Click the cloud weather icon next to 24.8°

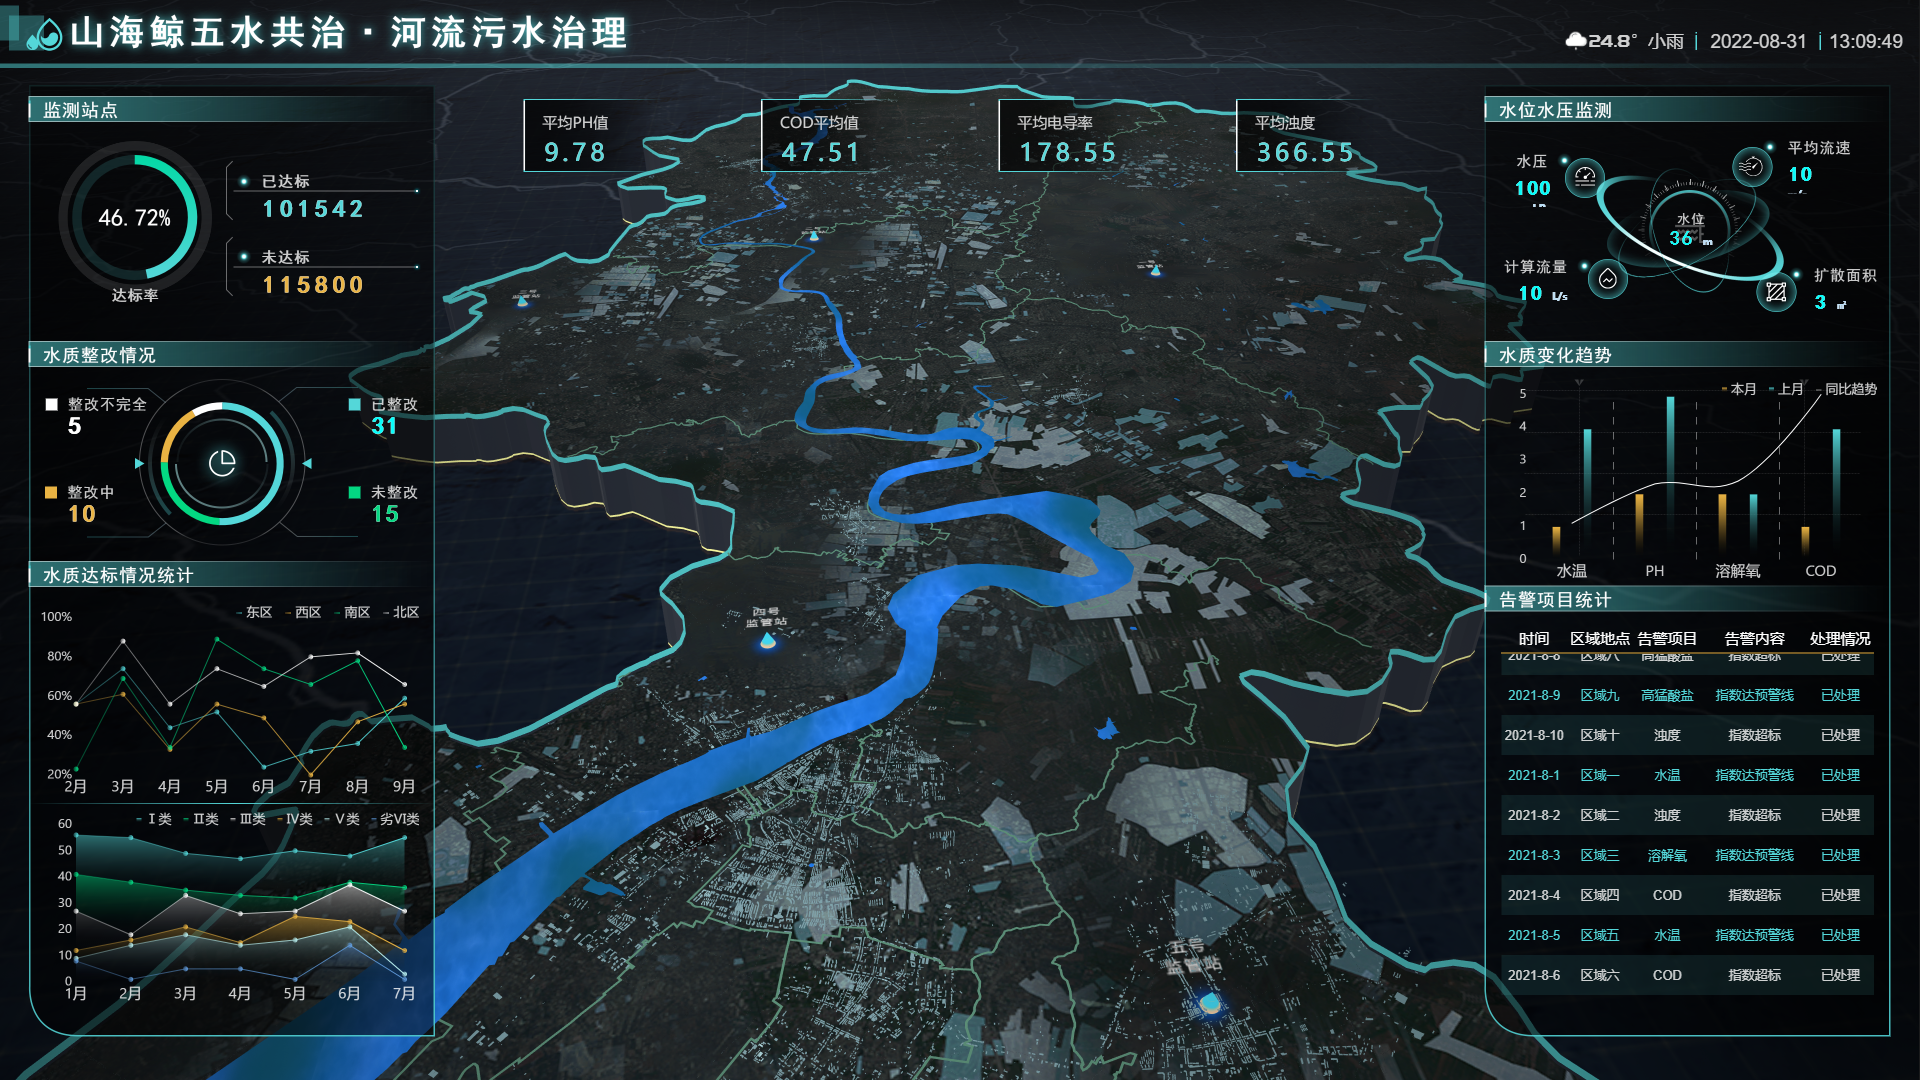pyautogui.click(x=1576, y=41)
